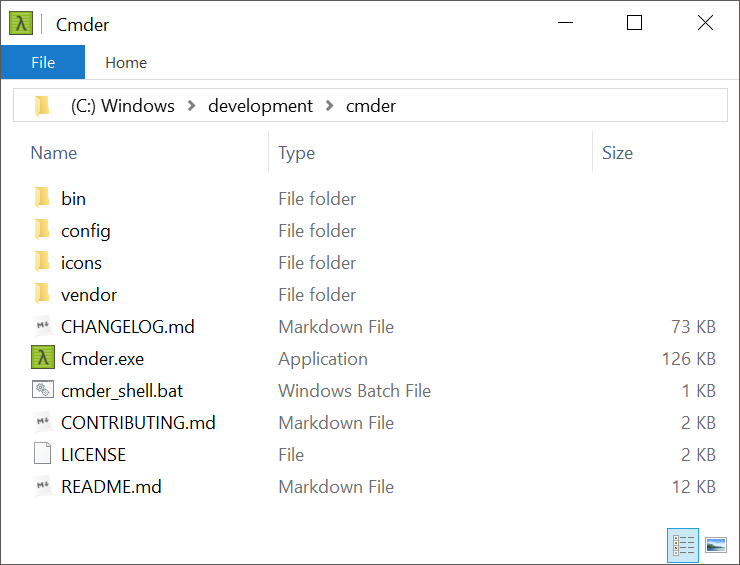Image resolution: width=740 pixels, height=565 pixels.
Task: Select the file name config
Action: click(x=86, y=231)
